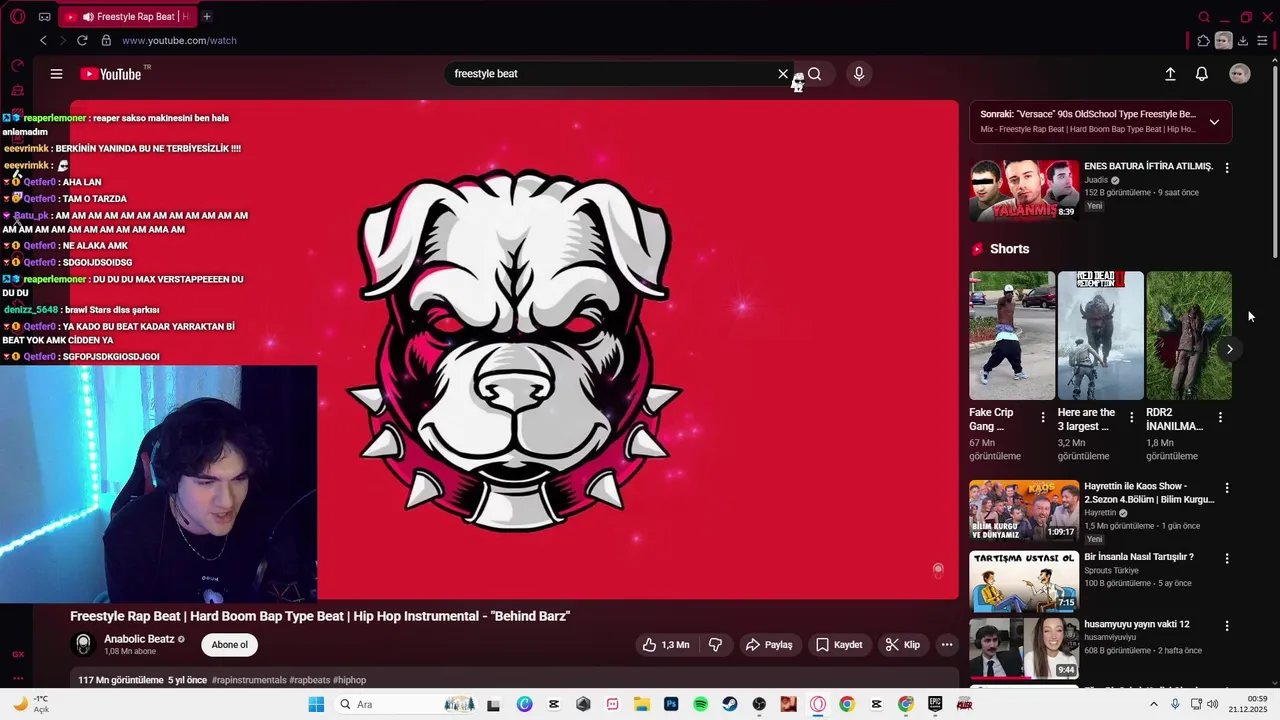The image size is (1280, 720).
Task: Save the video with Kaydet
Action: click(x=839, y=645)
